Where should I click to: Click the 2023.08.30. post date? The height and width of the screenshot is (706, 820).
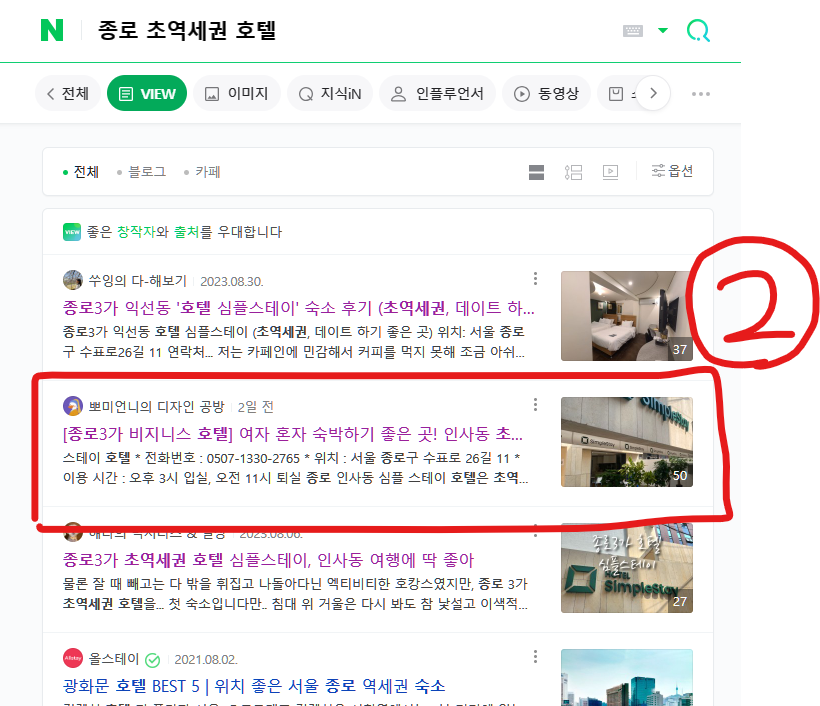click(x=232, y=281)
